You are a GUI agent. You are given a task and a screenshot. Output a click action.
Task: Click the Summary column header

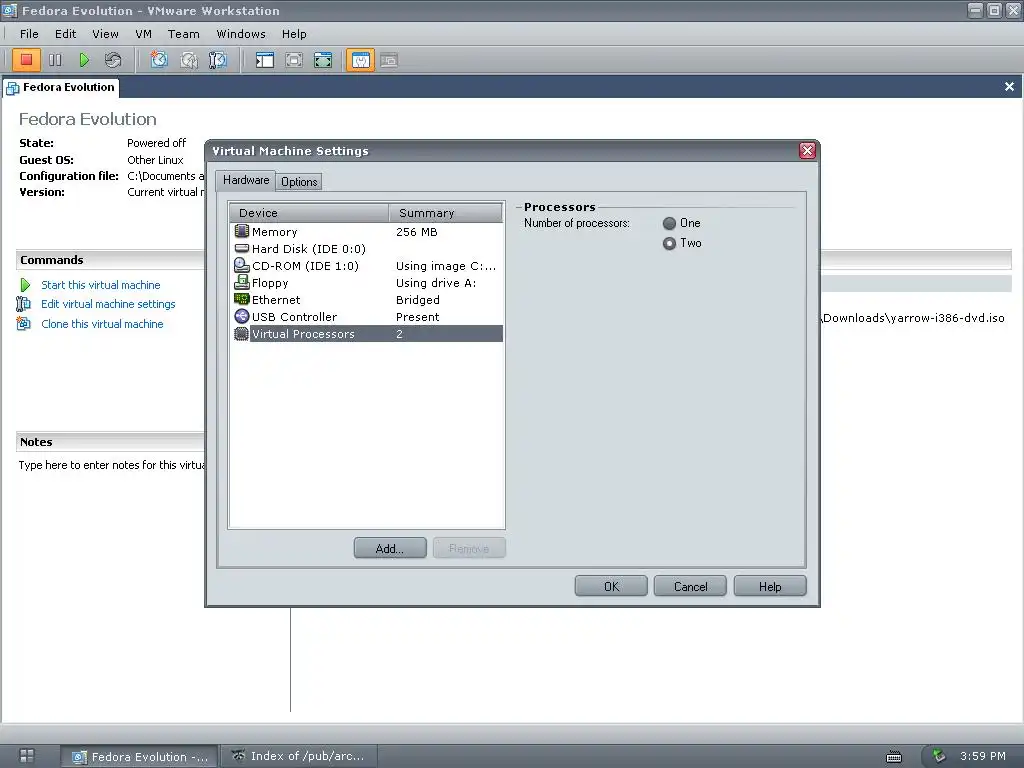tap(445, 213)
